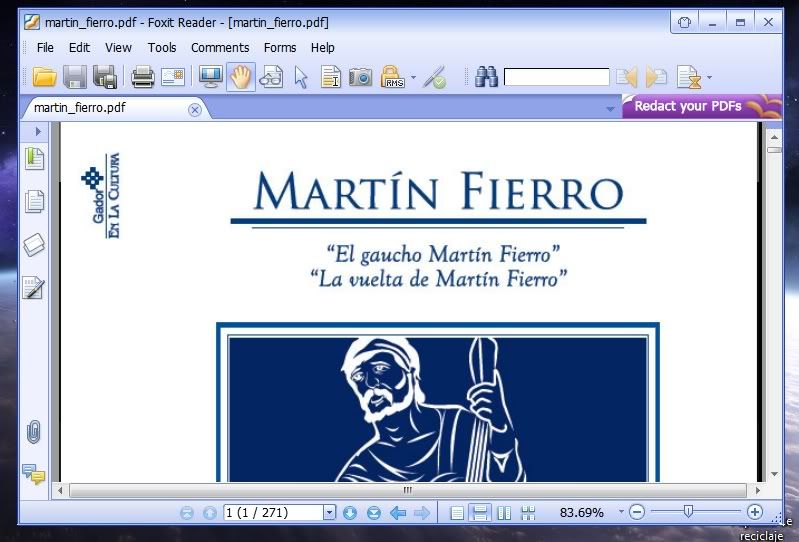
Task: Click the RMS padlock icon
Action: click(392, 77)
